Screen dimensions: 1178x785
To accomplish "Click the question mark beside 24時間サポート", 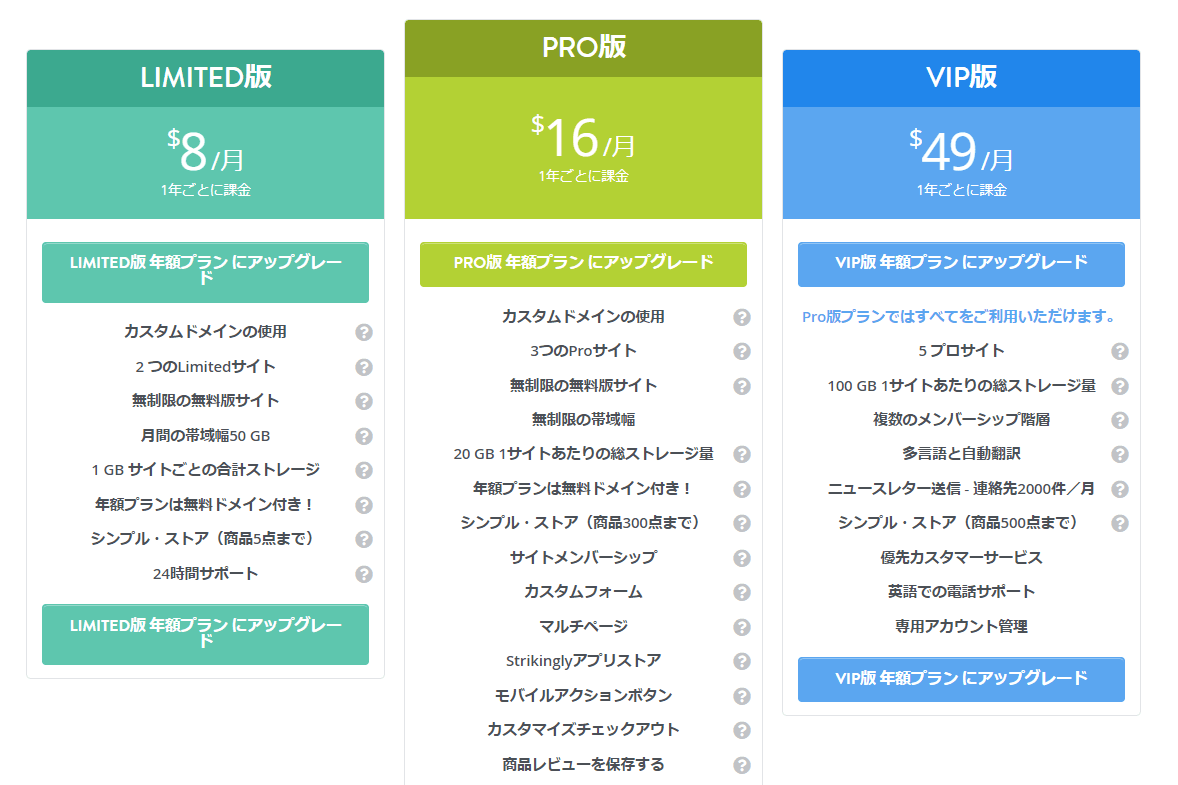I will [364, 574].
